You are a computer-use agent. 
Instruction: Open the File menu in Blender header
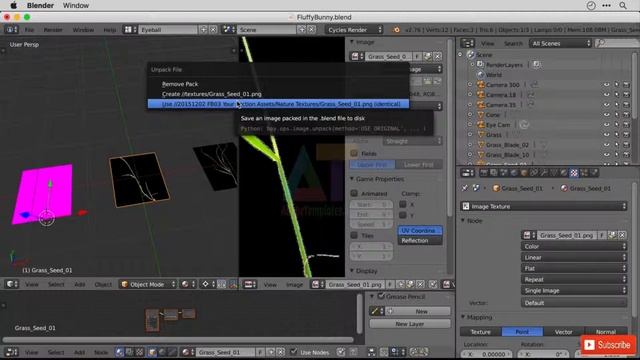coord(29,30)
